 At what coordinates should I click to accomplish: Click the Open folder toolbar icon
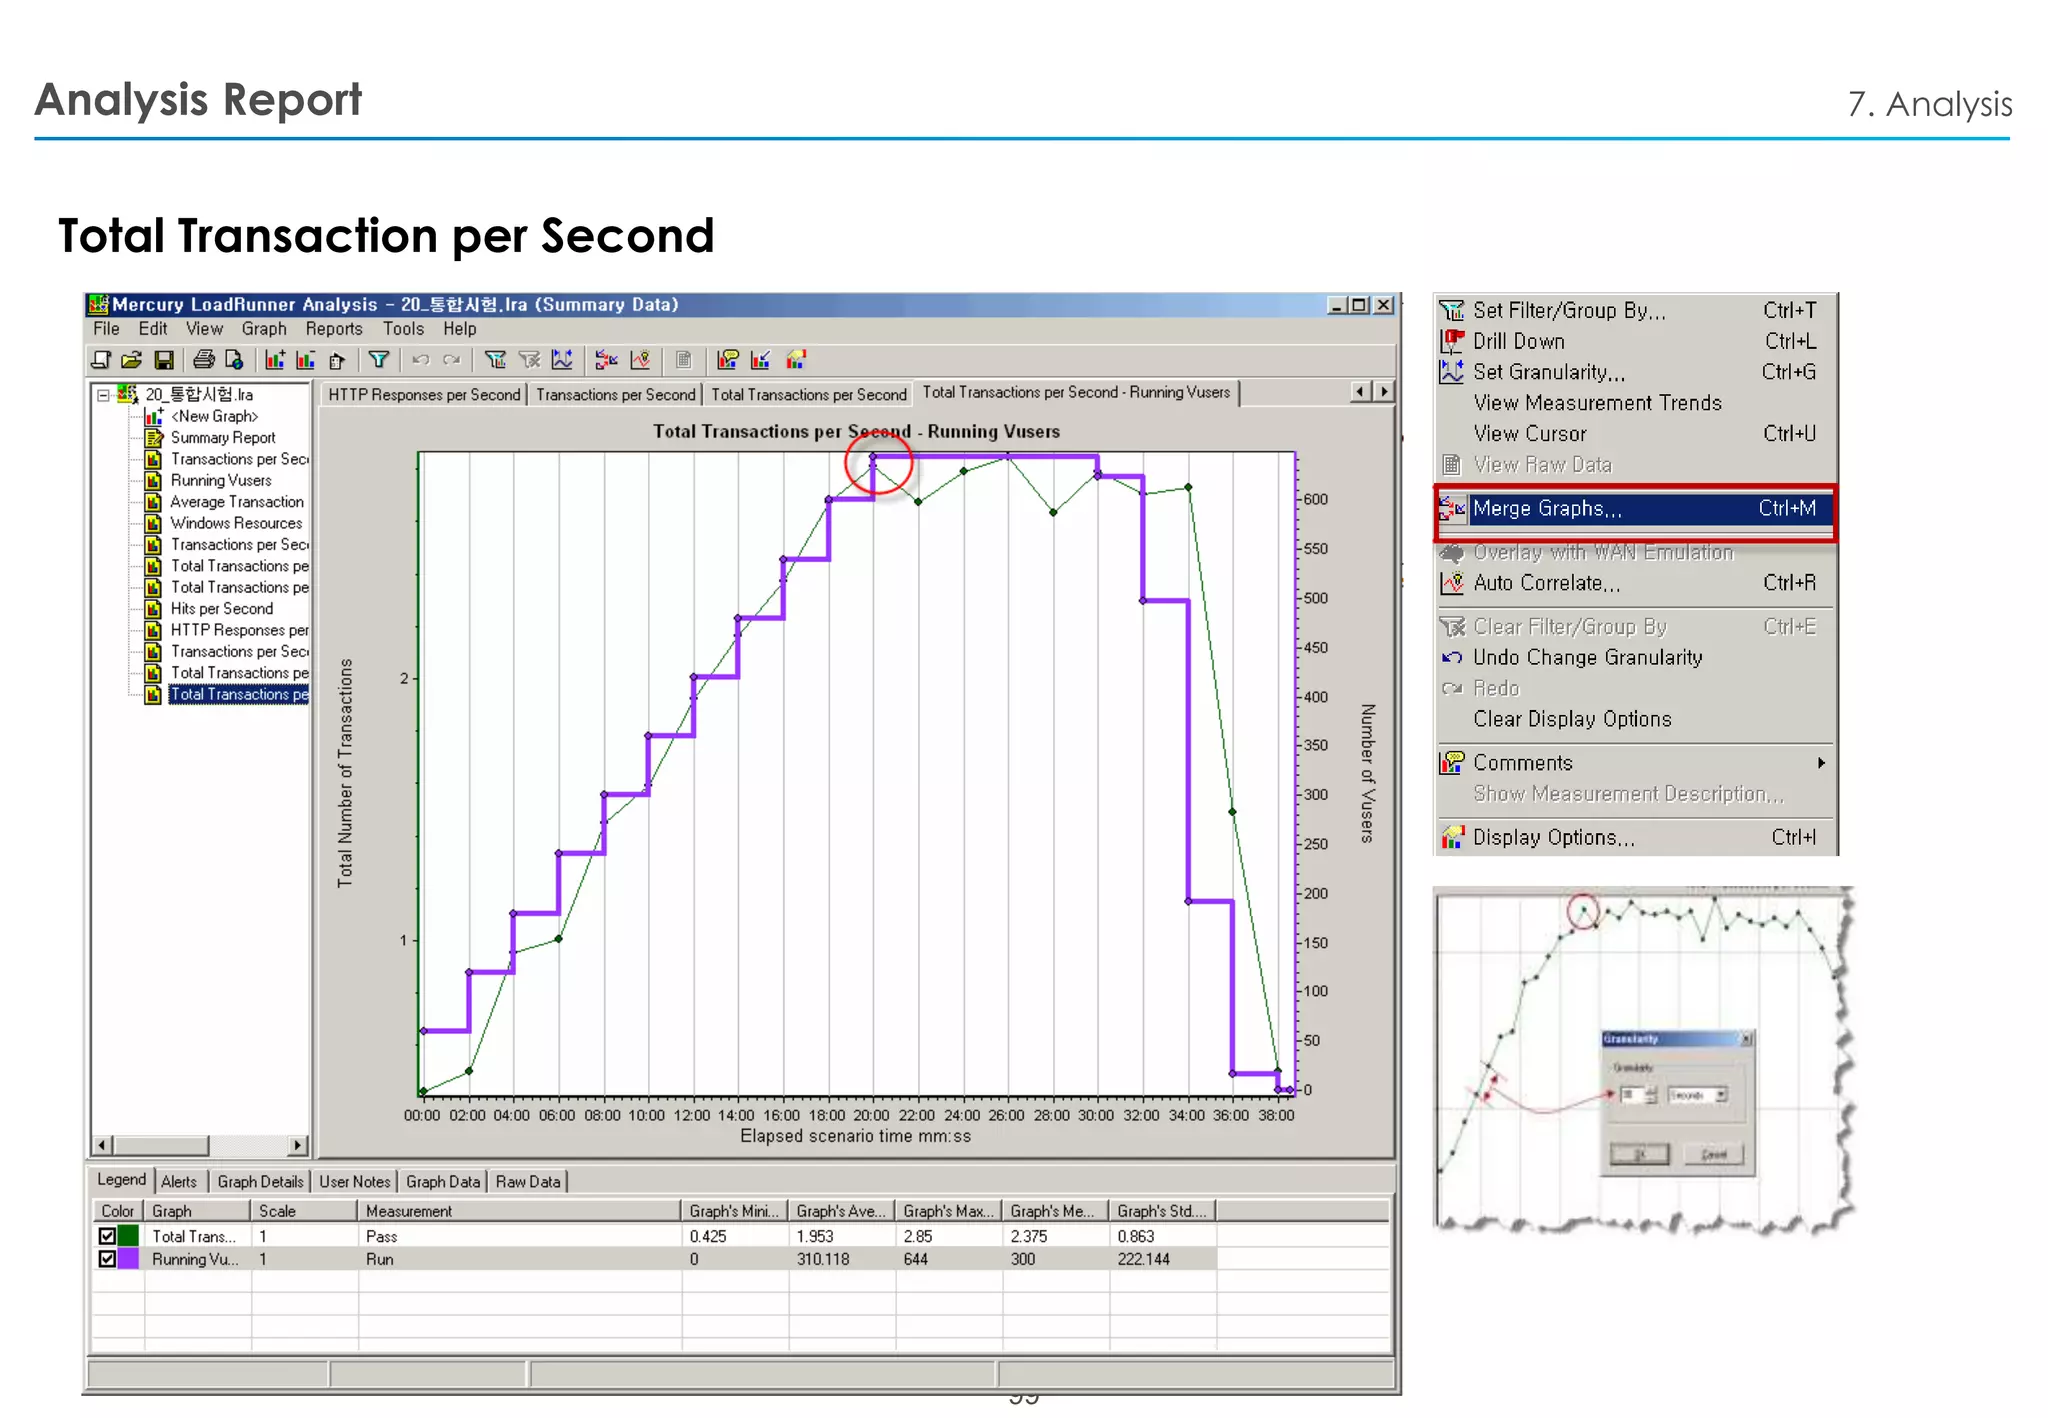(132, 360)
